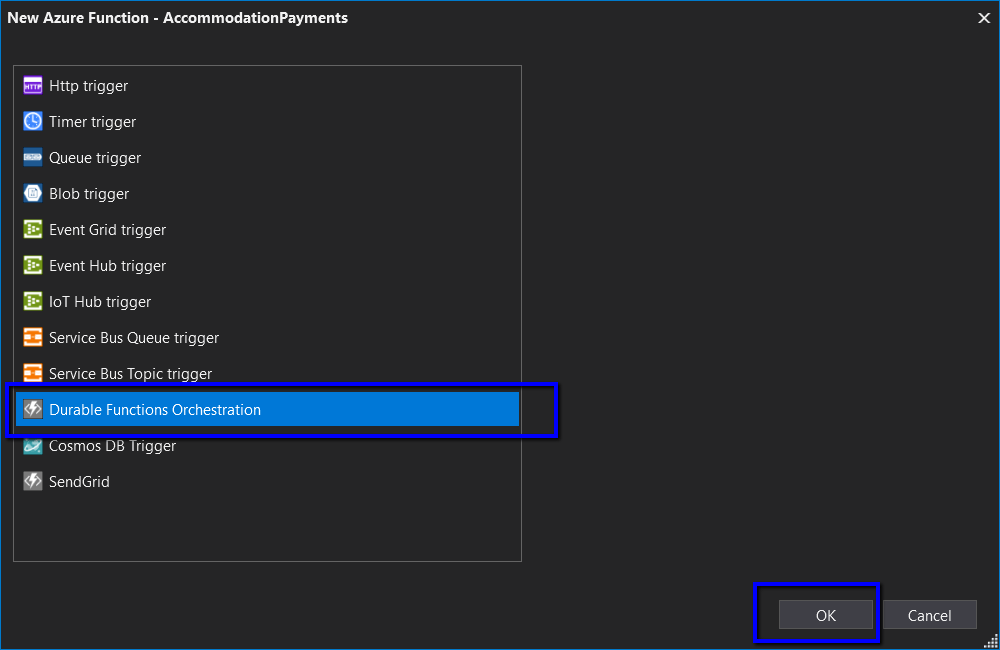Select the Cosmos DB Trigger icon
Screen dimensions: 1000x650
coord(33,446)
